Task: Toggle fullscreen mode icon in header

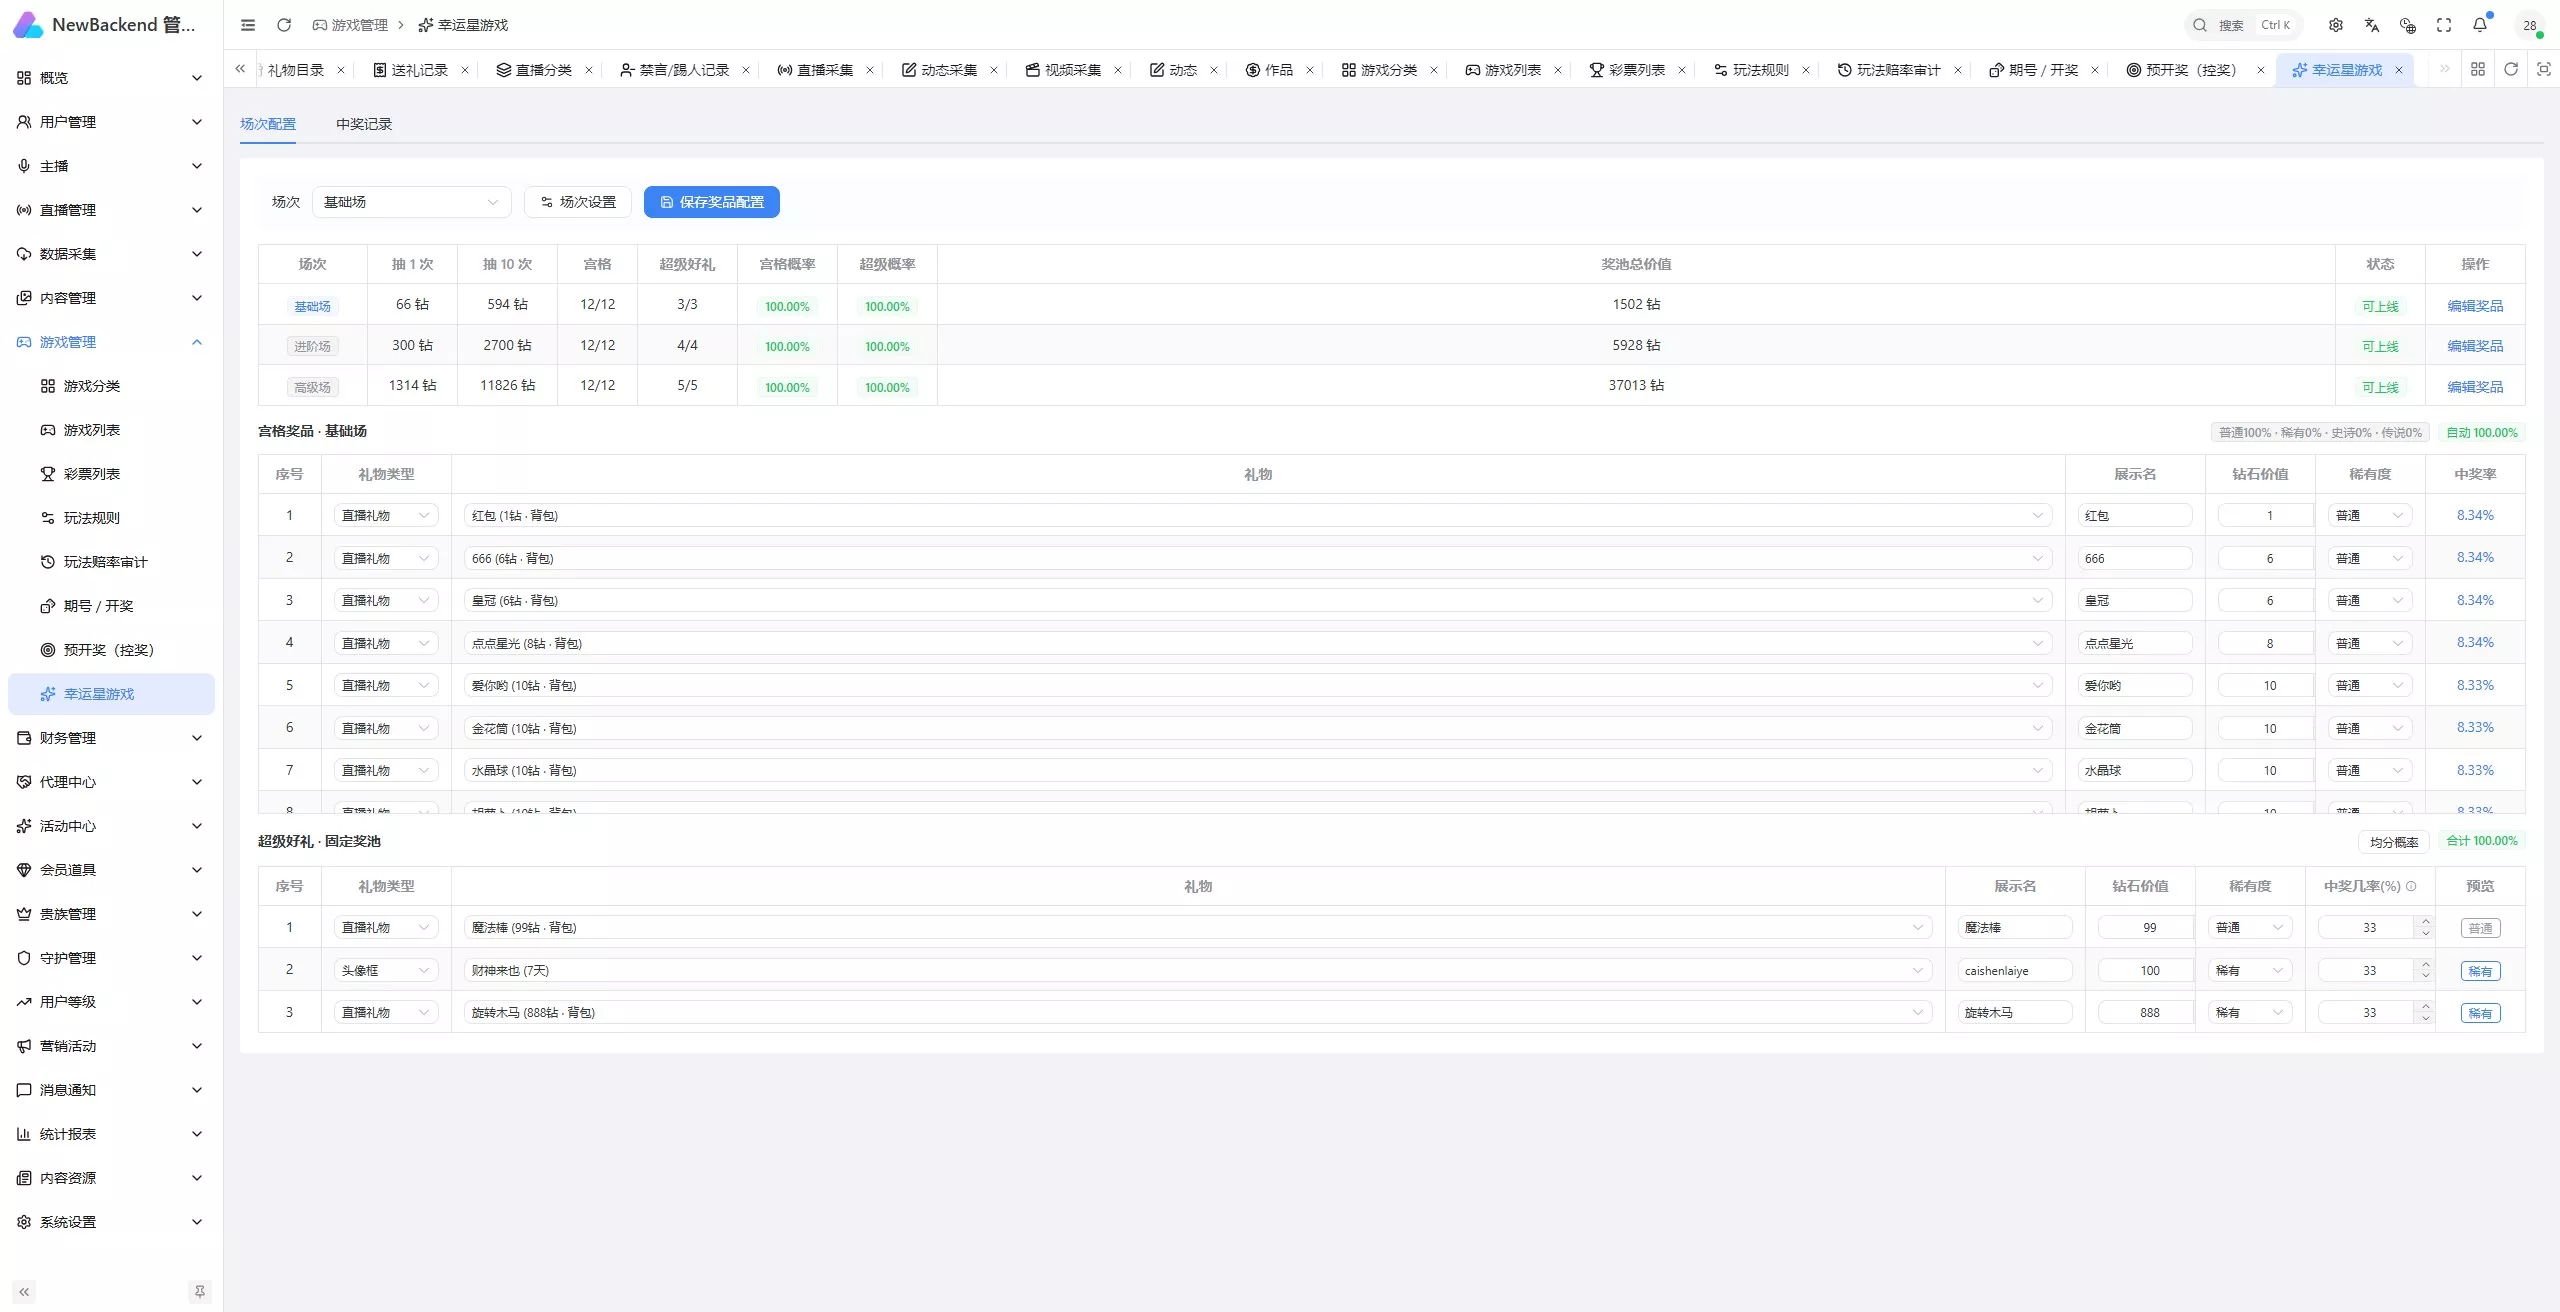Action: pyautogui.click(x=2444, y=25)
